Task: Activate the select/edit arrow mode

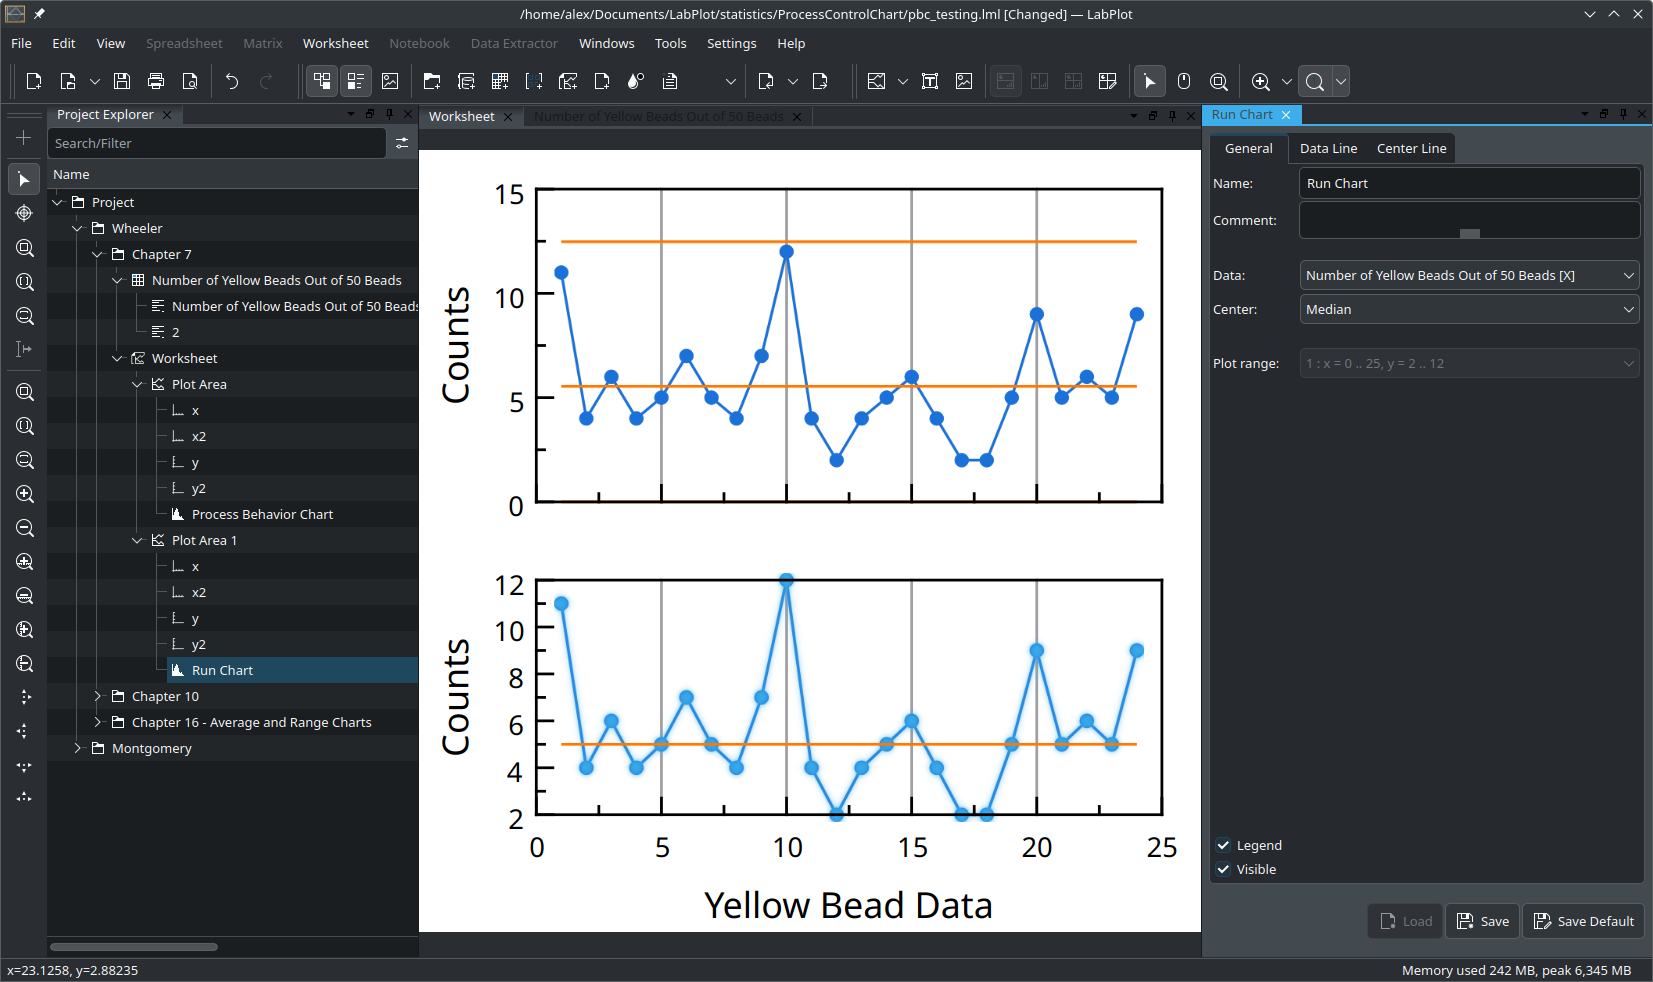Action: (x=1150, y=82)
